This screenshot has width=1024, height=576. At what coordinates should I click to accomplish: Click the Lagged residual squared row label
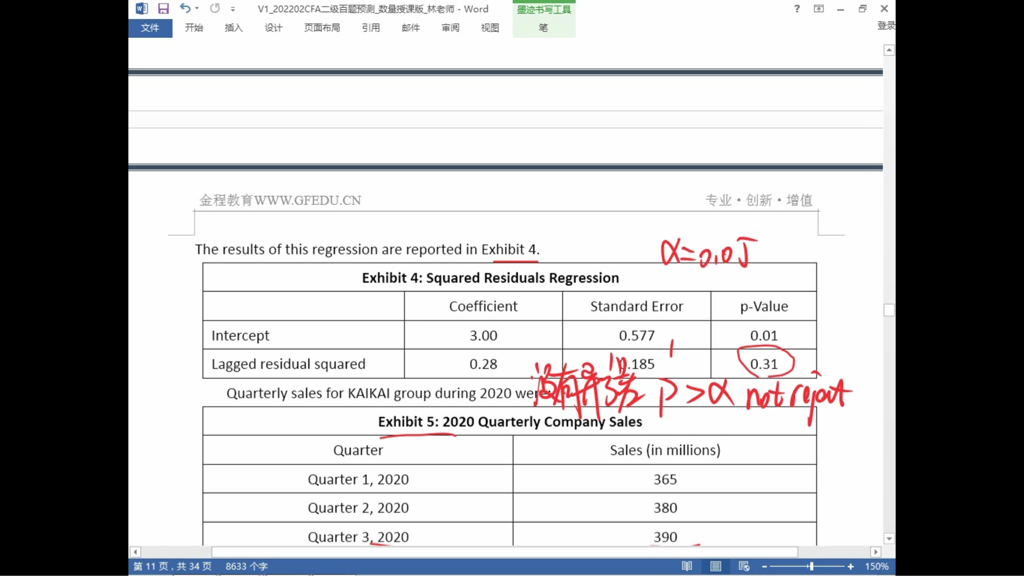tap(289, 364)
